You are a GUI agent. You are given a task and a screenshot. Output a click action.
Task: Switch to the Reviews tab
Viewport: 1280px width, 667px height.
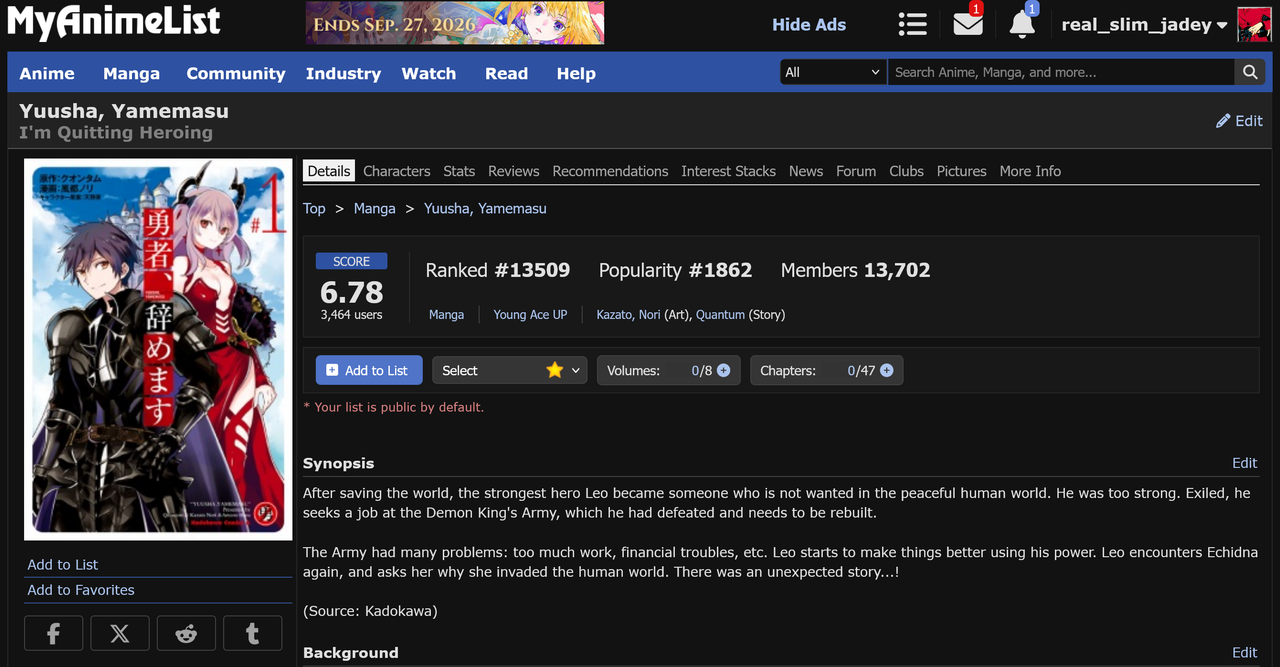[x=514, y=171]
